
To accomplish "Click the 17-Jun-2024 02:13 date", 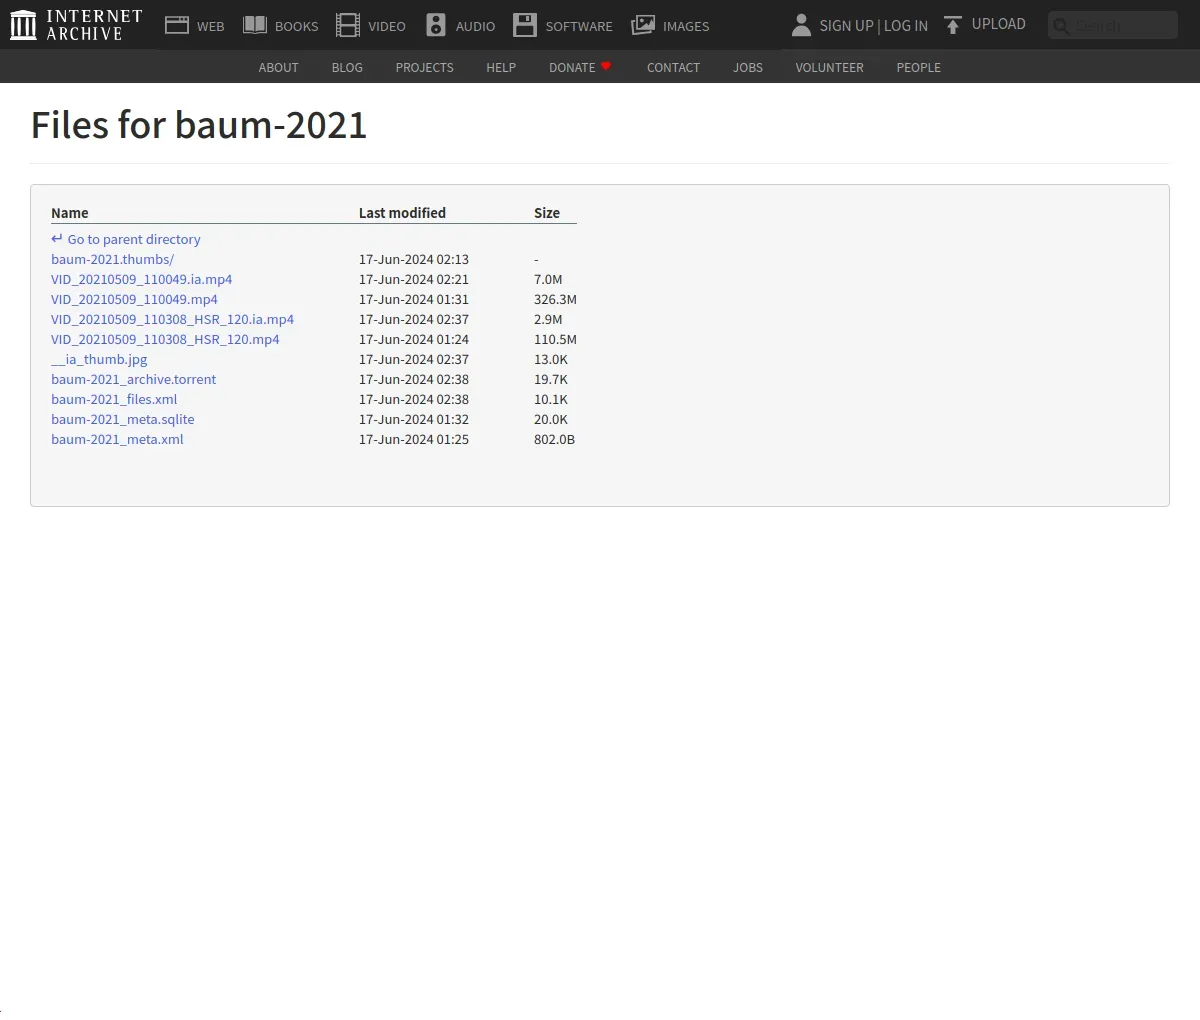I will tap(414, 260).
